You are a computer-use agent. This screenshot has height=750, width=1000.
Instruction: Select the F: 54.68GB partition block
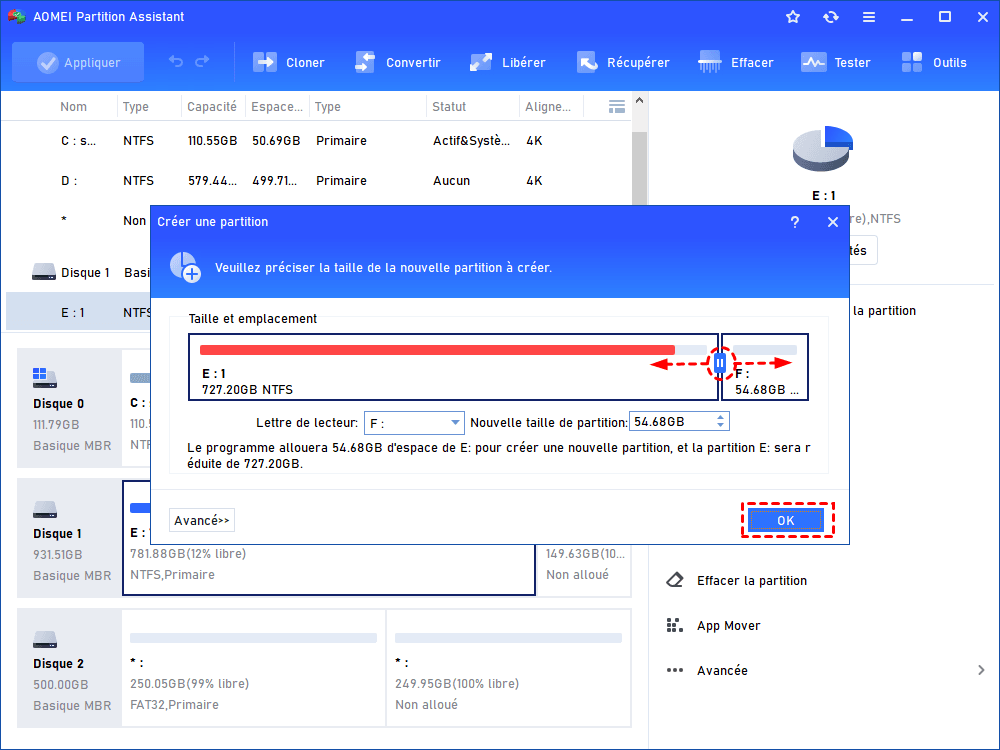(x=765, y=367)
